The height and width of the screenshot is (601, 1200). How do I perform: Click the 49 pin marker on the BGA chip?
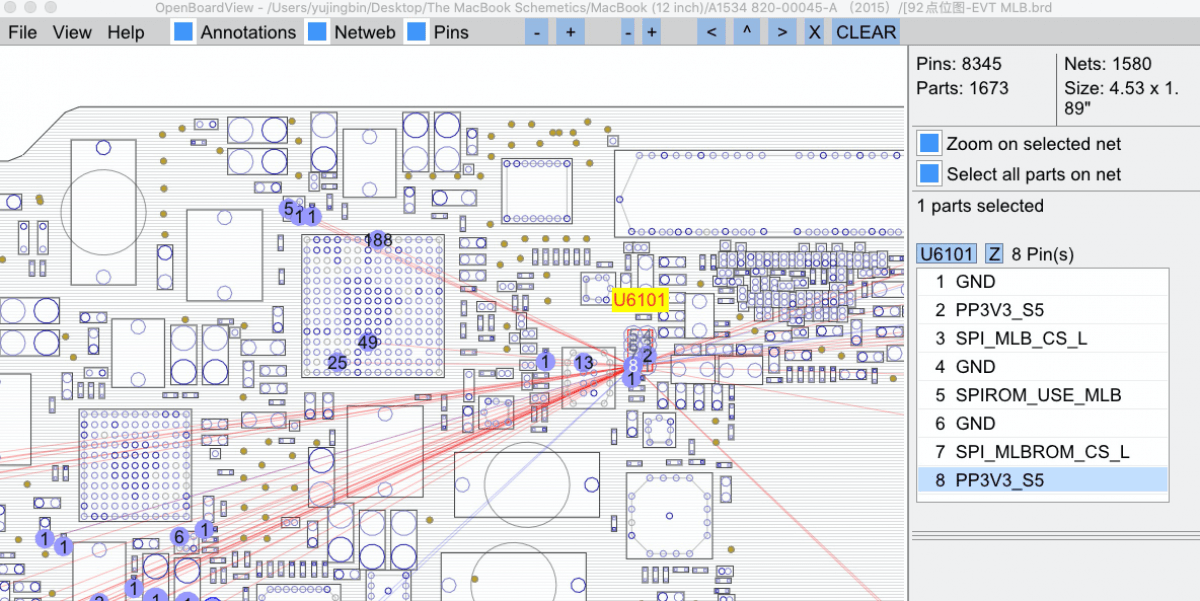point(368,342)
